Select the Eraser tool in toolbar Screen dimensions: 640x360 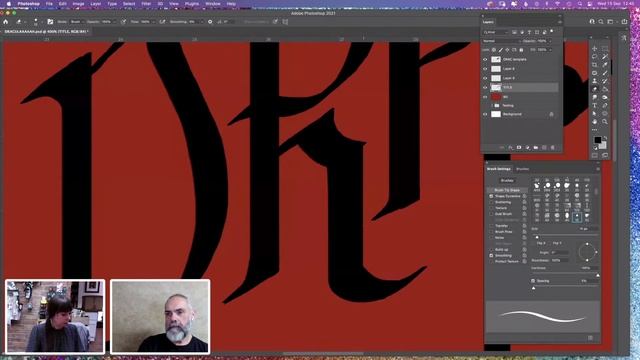[x=595, y=89]
